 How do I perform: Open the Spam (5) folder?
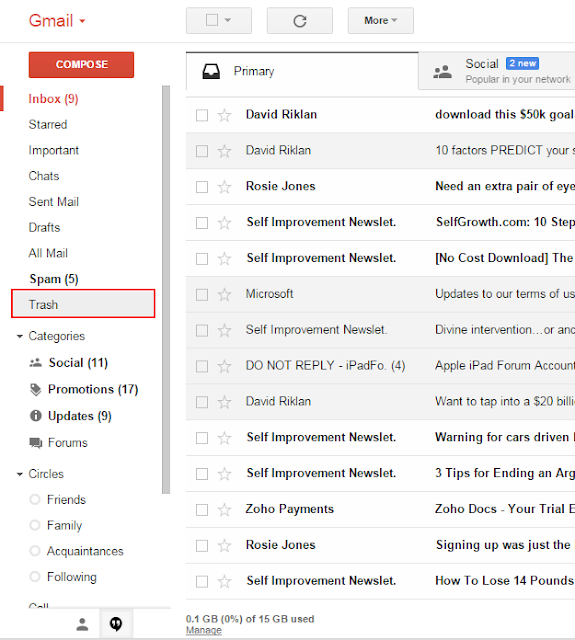(54, 279)
